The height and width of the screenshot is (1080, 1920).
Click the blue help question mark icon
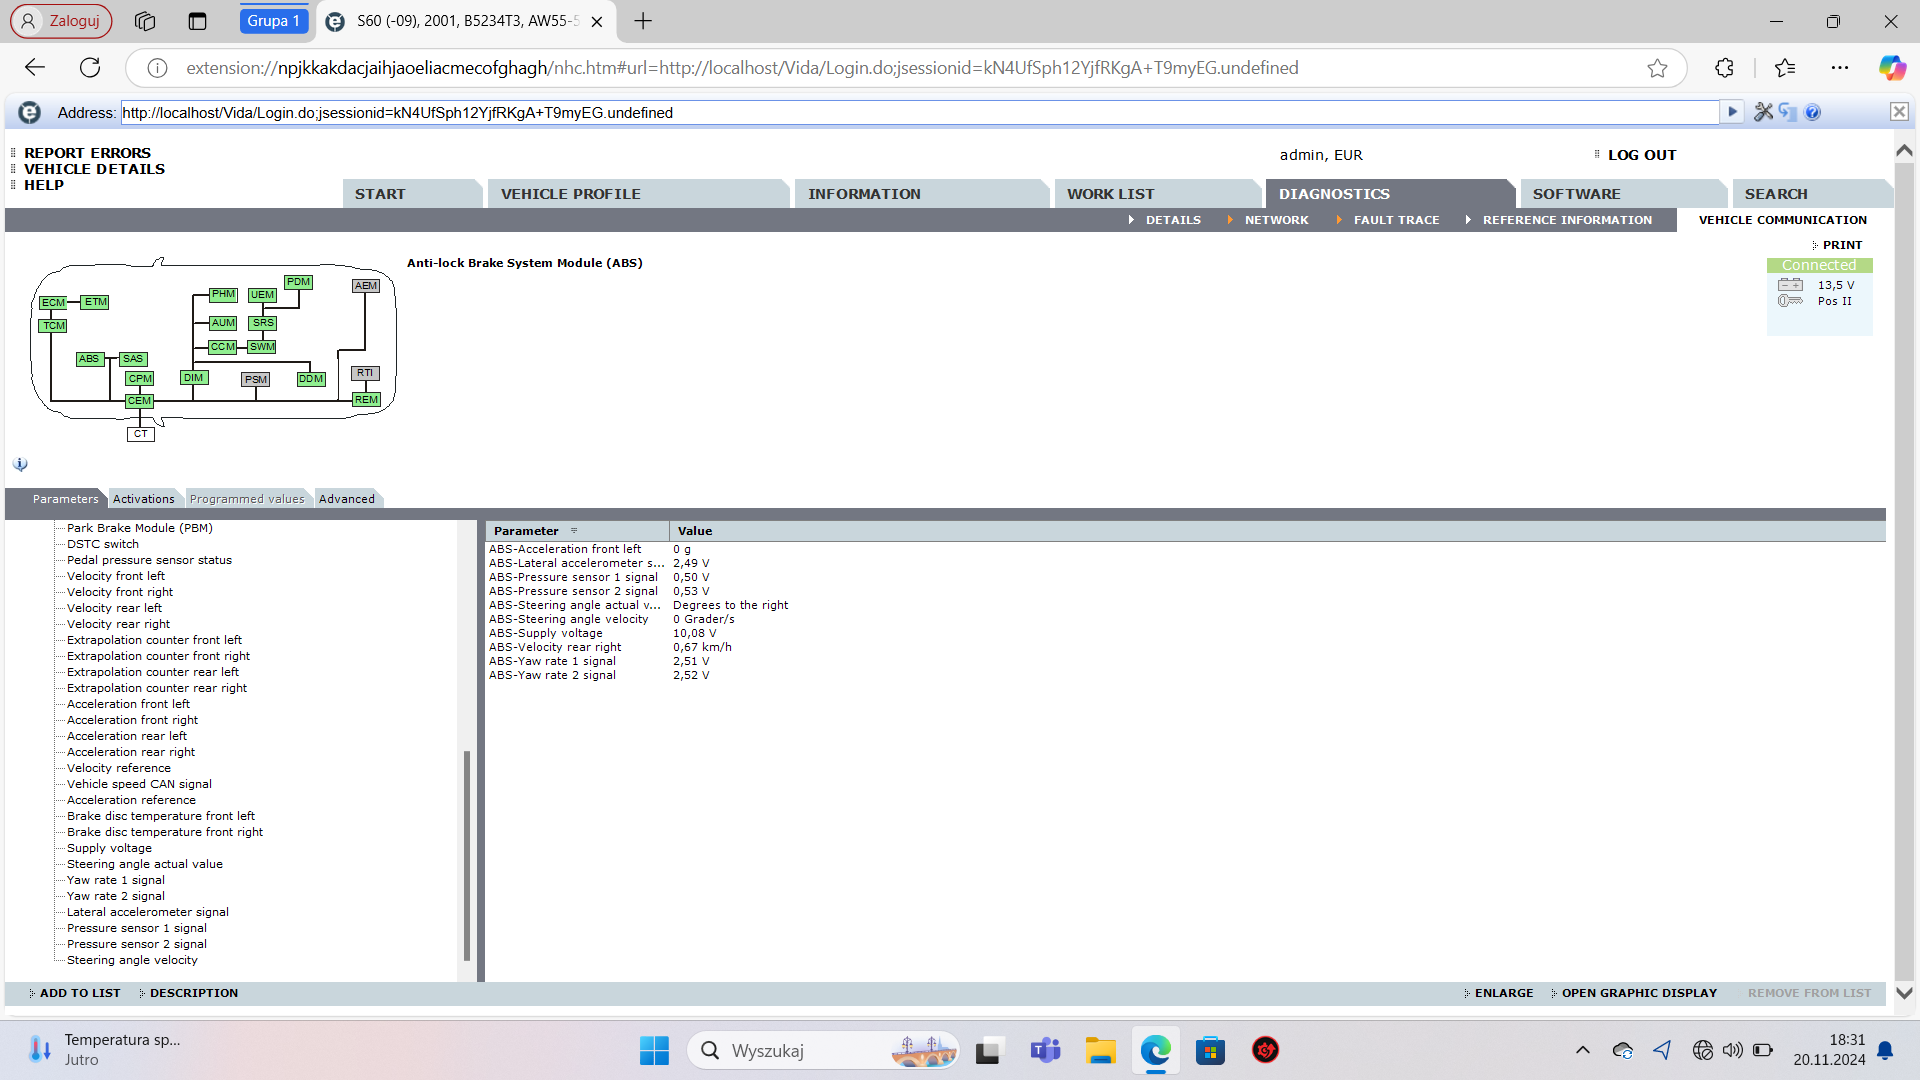1813,112
